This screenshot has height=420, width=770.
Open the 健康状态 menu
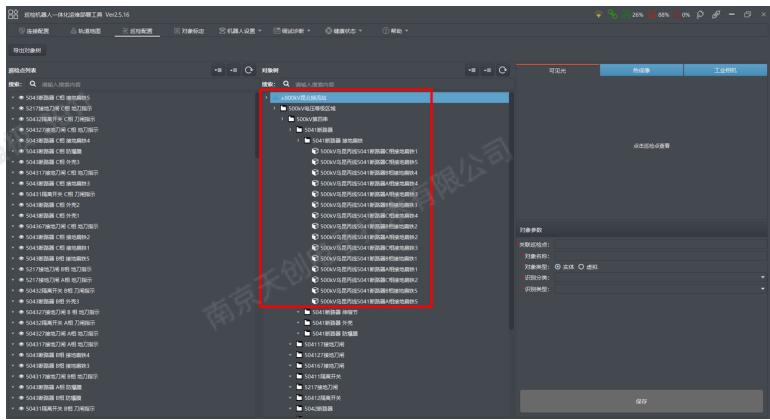(344, 30)
